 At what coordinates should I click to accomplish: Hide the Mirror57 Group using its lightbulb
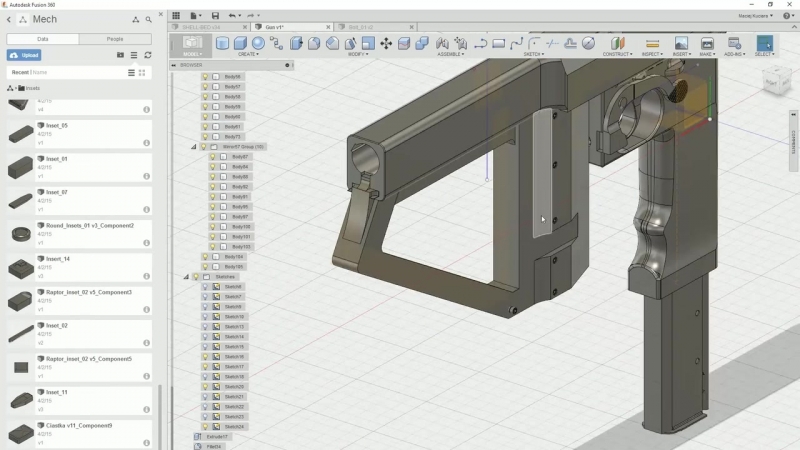204,147
